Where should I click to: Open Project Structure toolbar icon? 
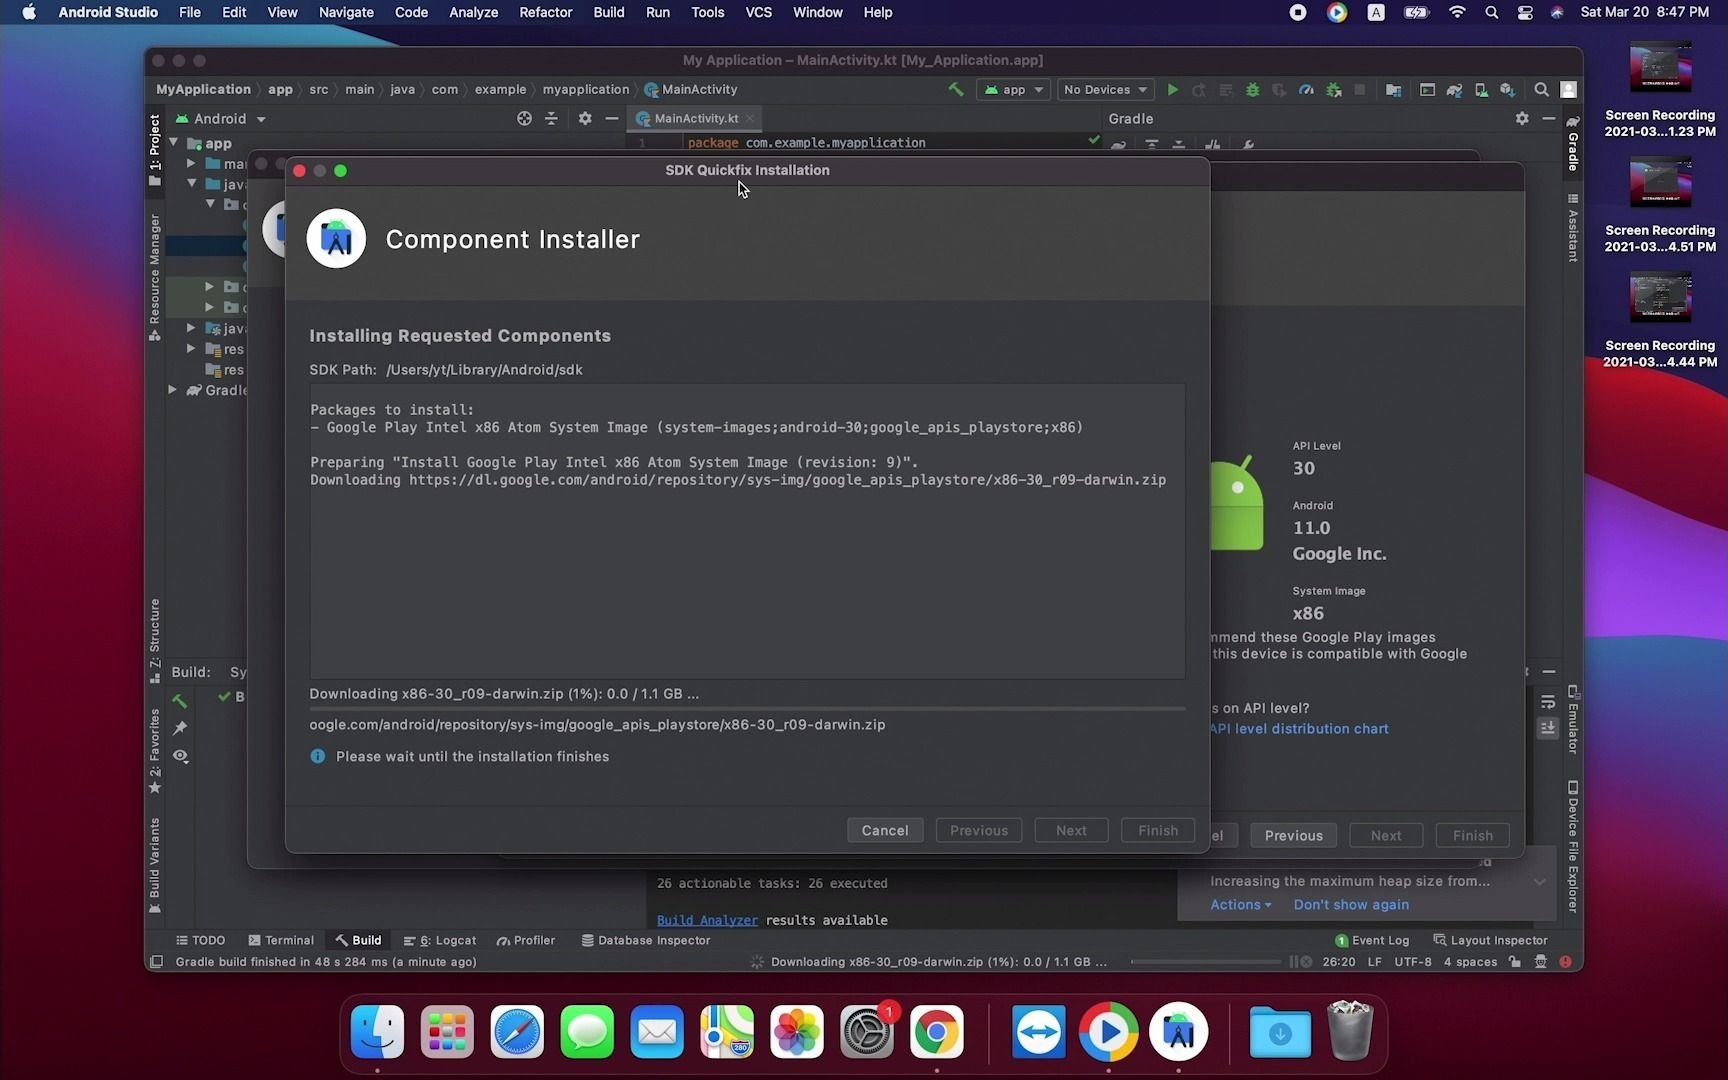(1393, 89)
